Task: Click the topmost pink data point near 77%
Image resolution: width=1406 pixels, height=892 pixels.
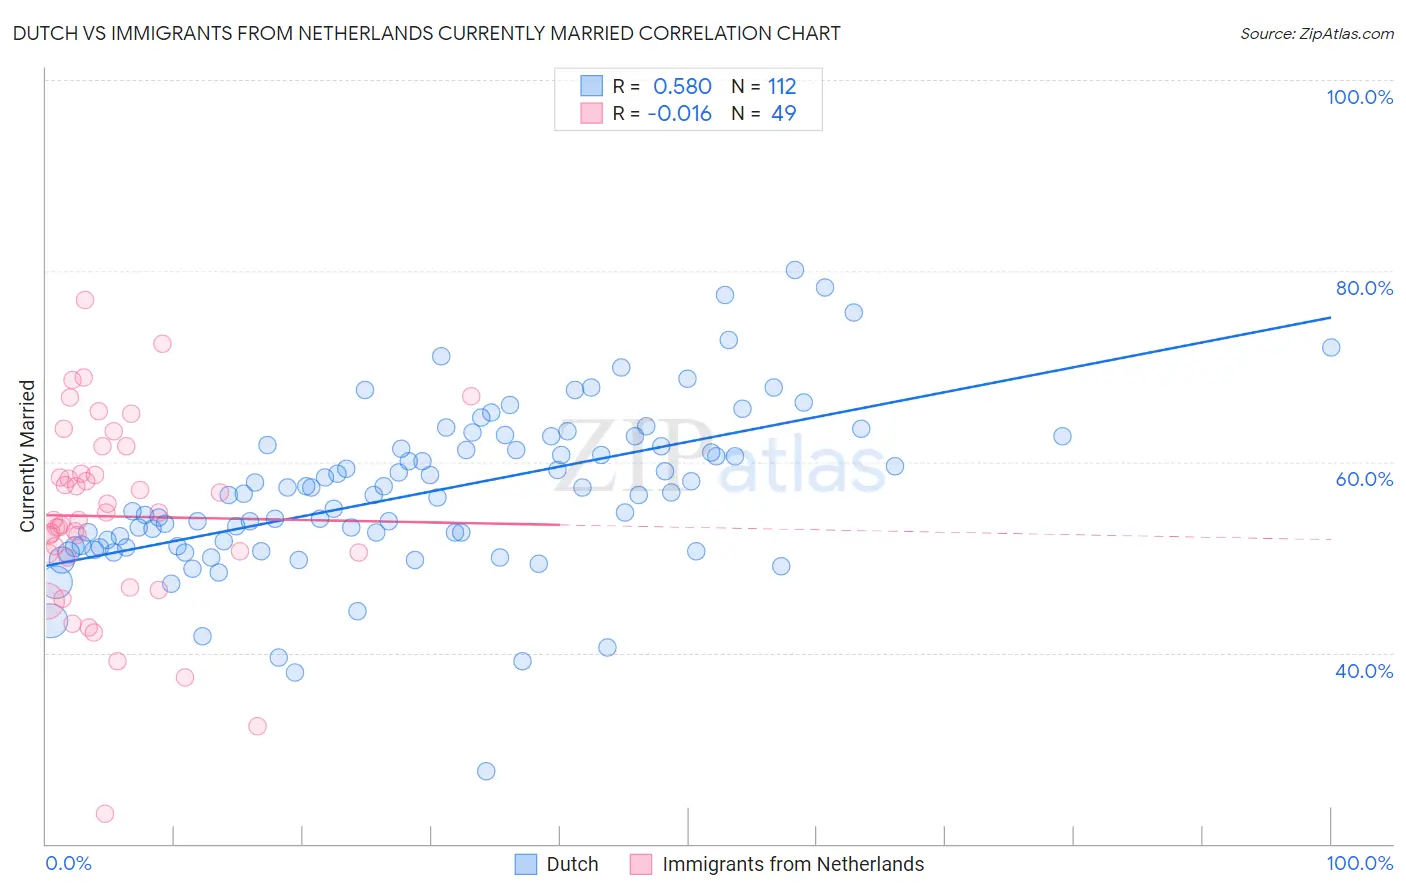Action: pos(85,300)
